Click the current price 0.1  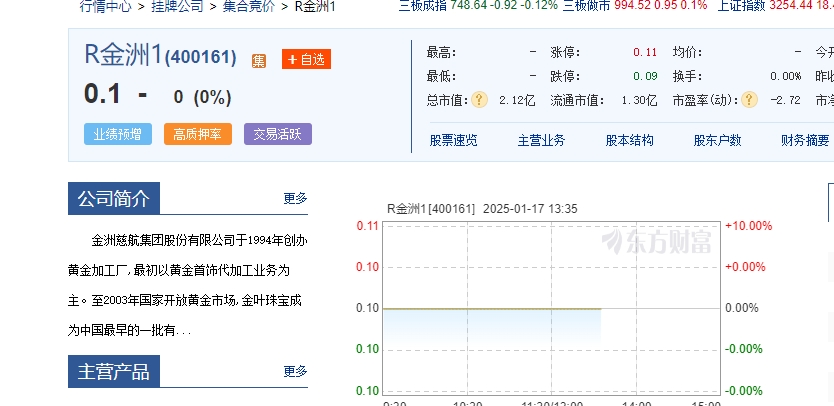pyautogui.click(x=102, y=95)
